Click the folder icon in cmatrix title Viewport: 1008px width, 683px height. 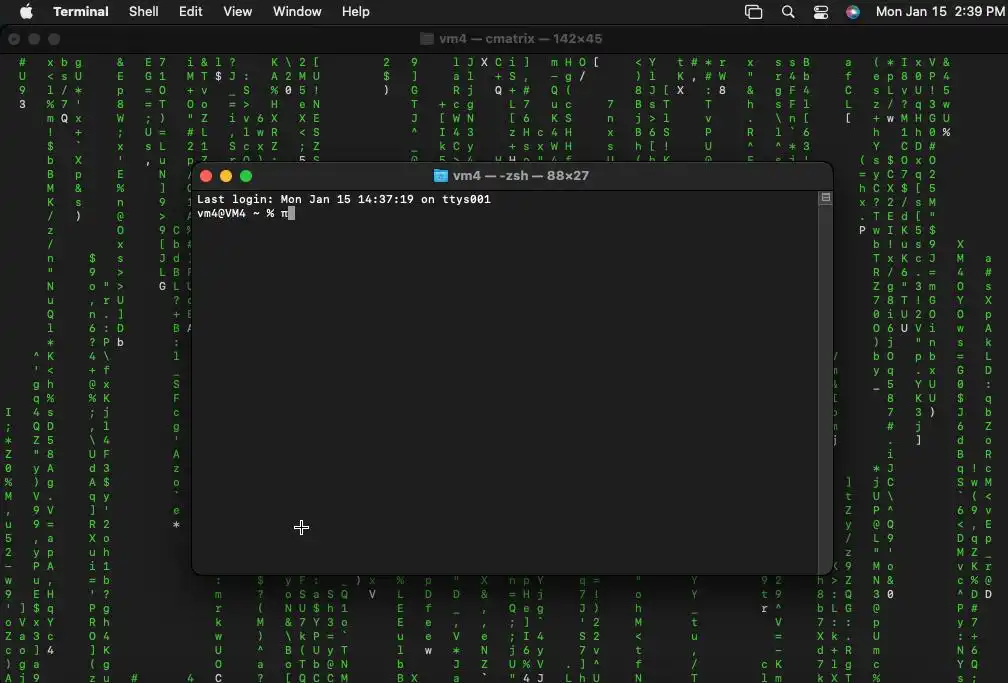click(x=427, y=39)
